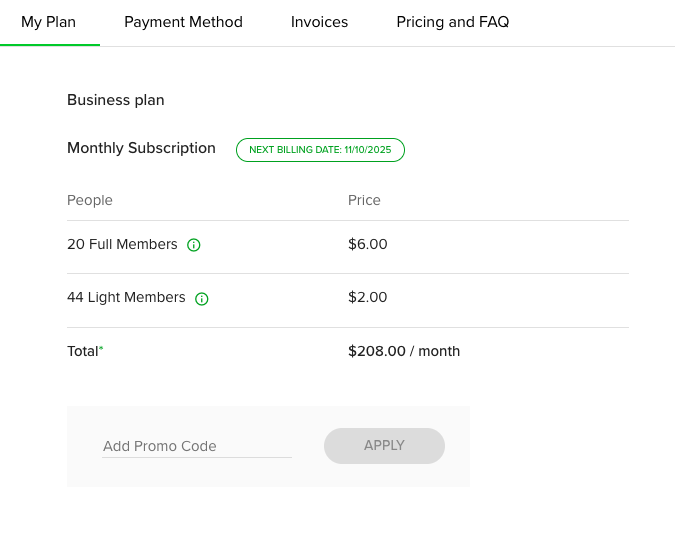675x559 pixels.
Task: Open the My Plan tab
Action: (48, 22)
